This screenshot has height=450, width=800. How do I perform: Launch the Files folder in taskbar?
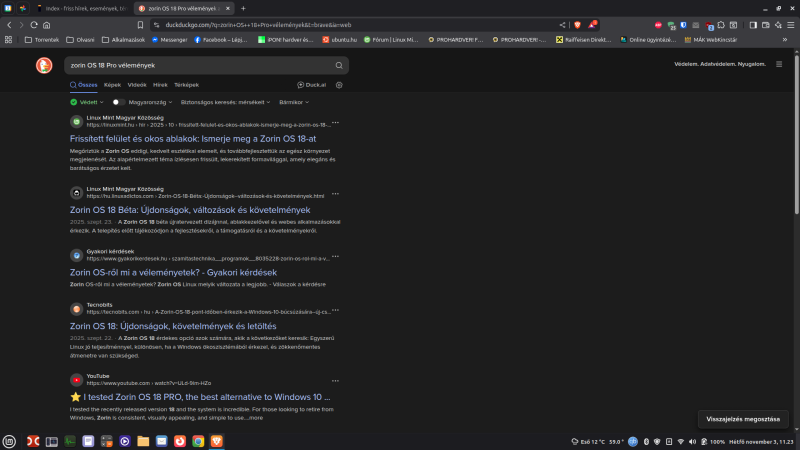pos(143,441)
